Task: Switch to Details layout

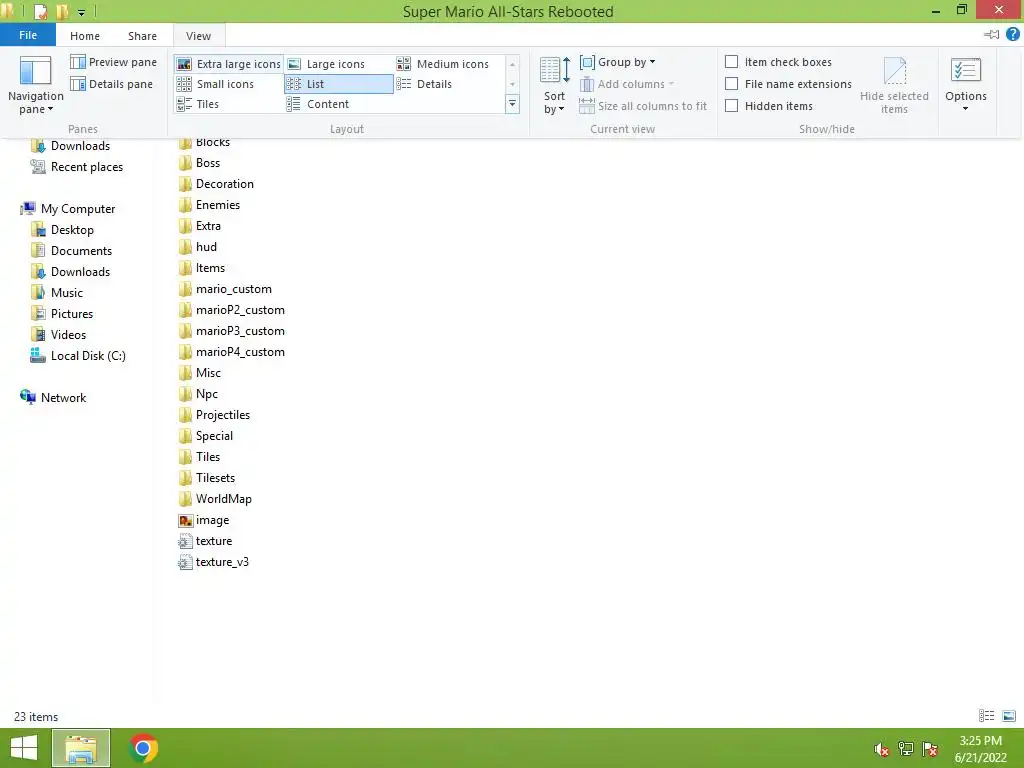Action: tap(424, 84)
